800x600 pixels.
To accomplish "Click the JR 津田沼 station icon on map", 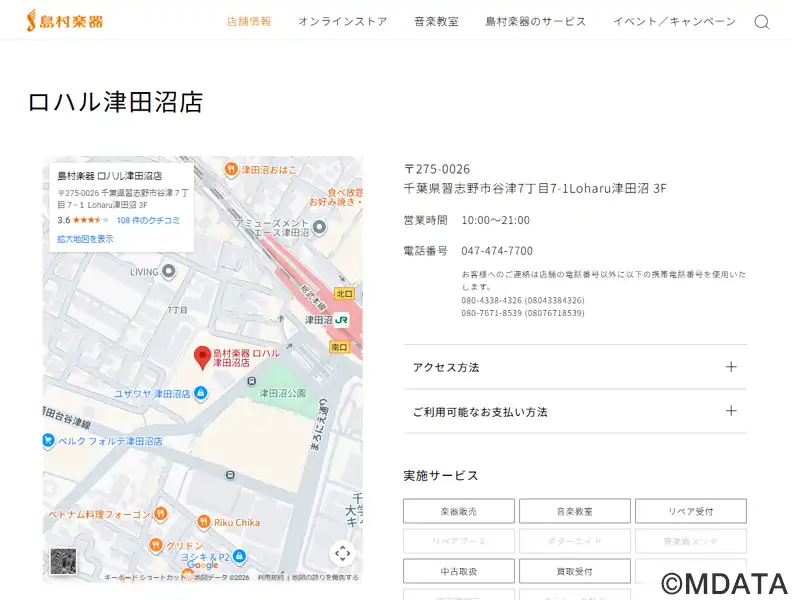I will pos(342,320).
